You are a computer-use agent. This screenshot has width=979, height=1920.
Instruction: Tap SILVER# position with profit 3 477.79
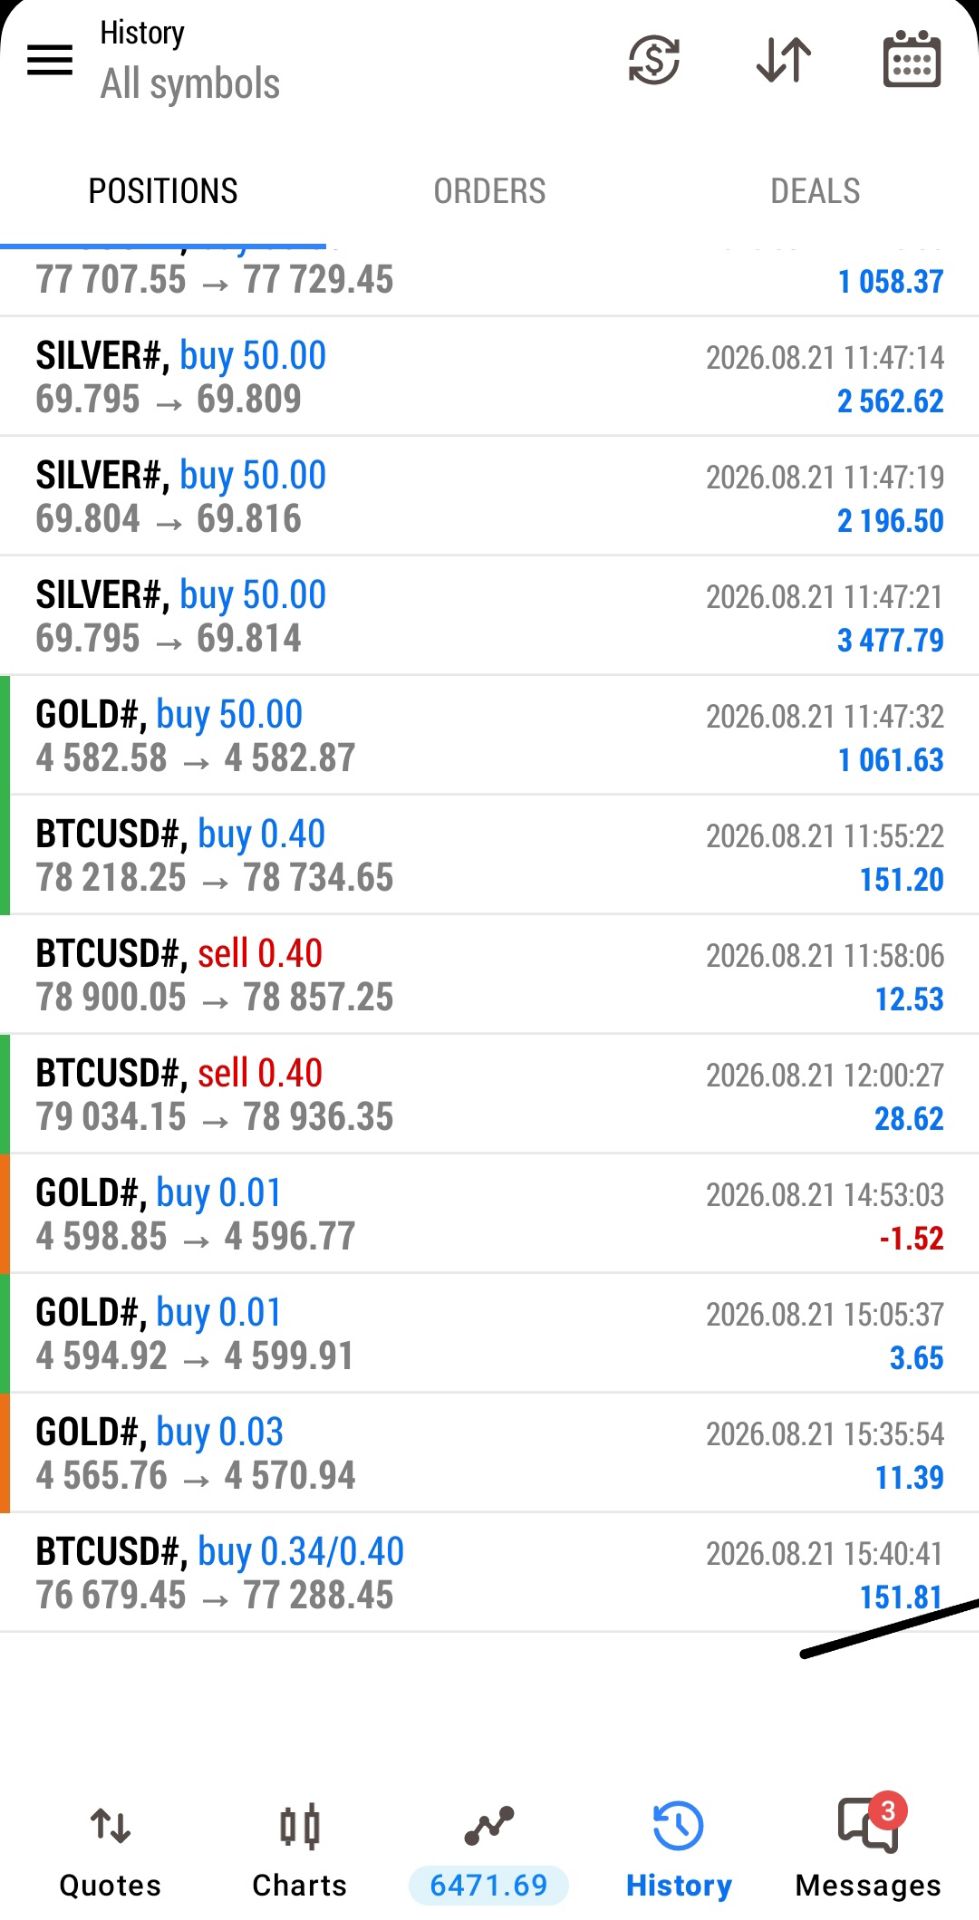coord(489,616)
